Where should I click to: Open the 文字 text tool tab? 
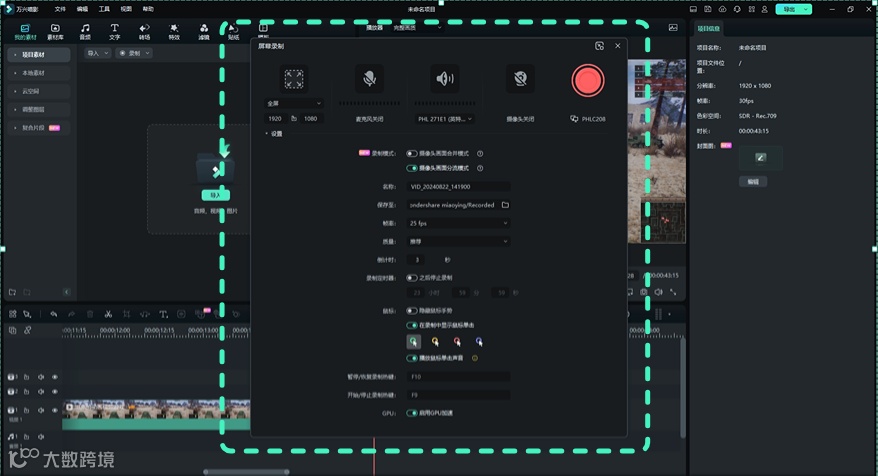click(x=114, y=31)
